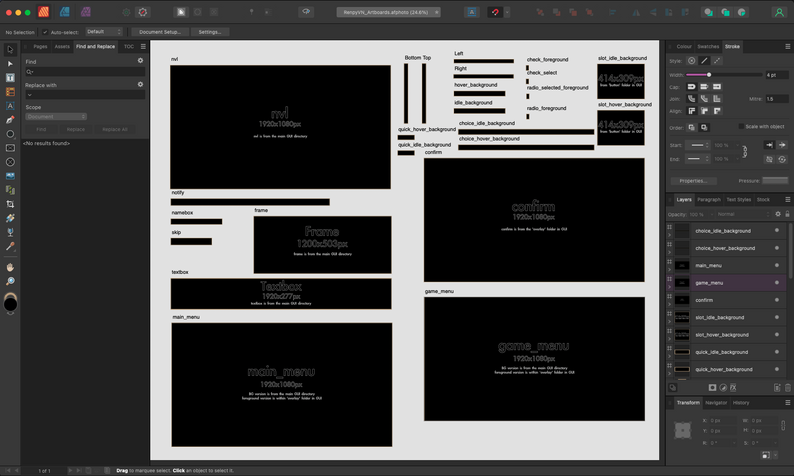The width and height of the screenshot is (794, 476).
Task: Select the Colour Picker tool
Action: point(10,247)
